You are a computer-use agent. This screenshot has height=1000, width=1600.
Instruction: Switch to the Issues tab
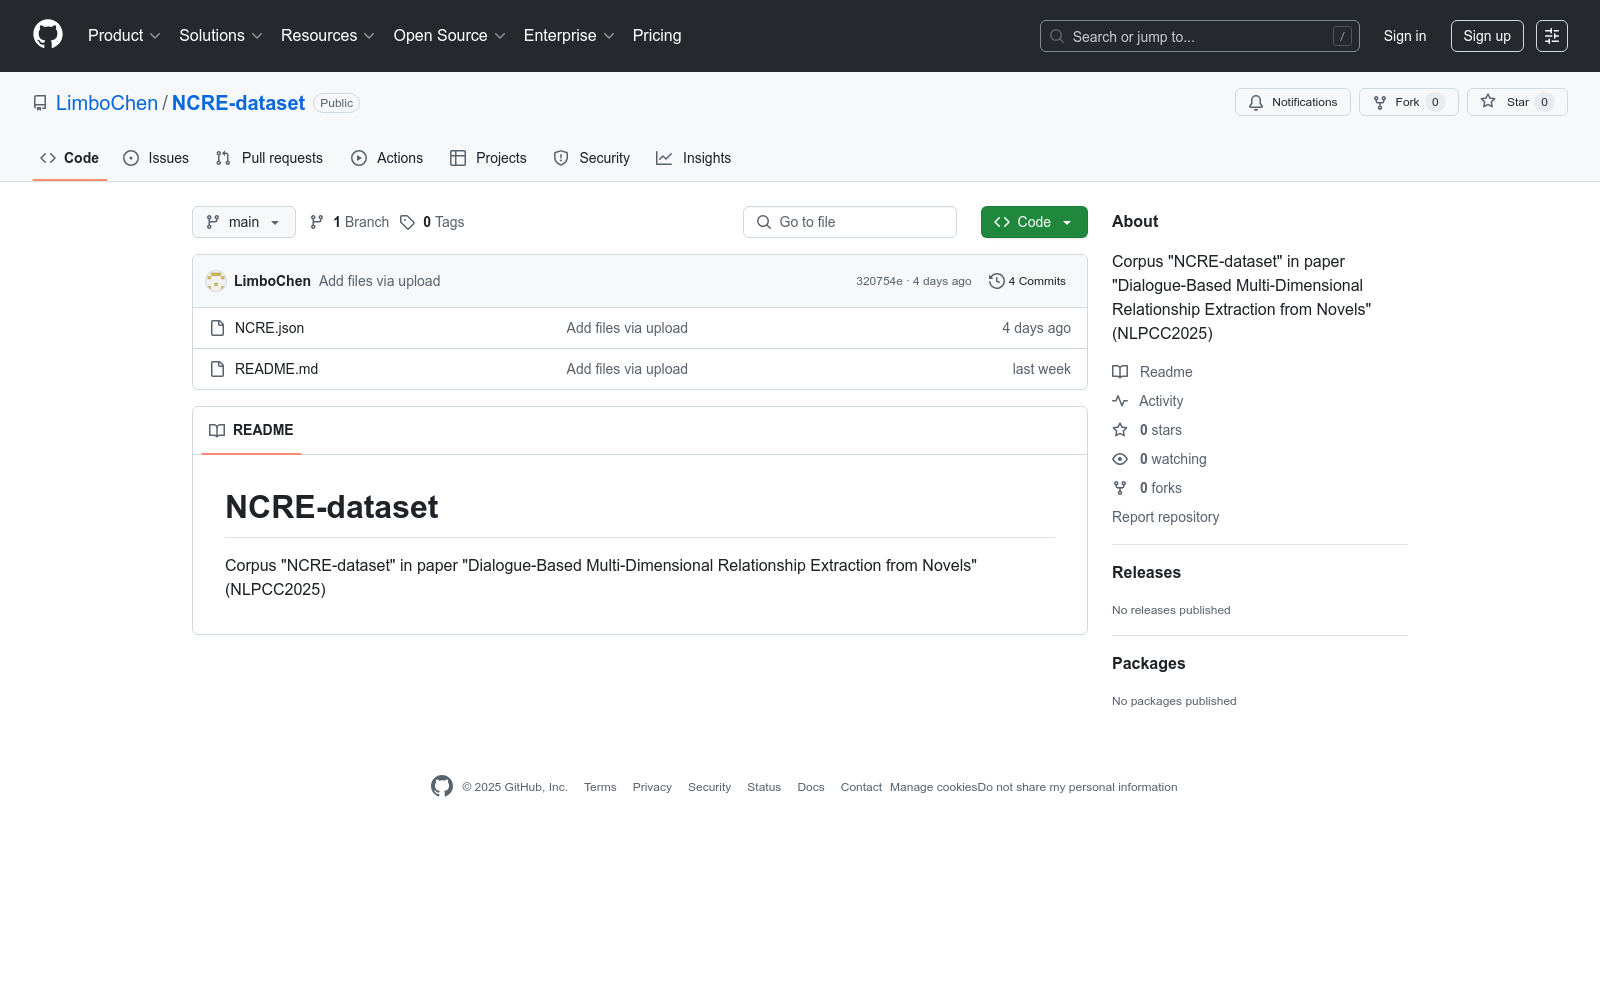pyautogui.click(x=156, y=158)
